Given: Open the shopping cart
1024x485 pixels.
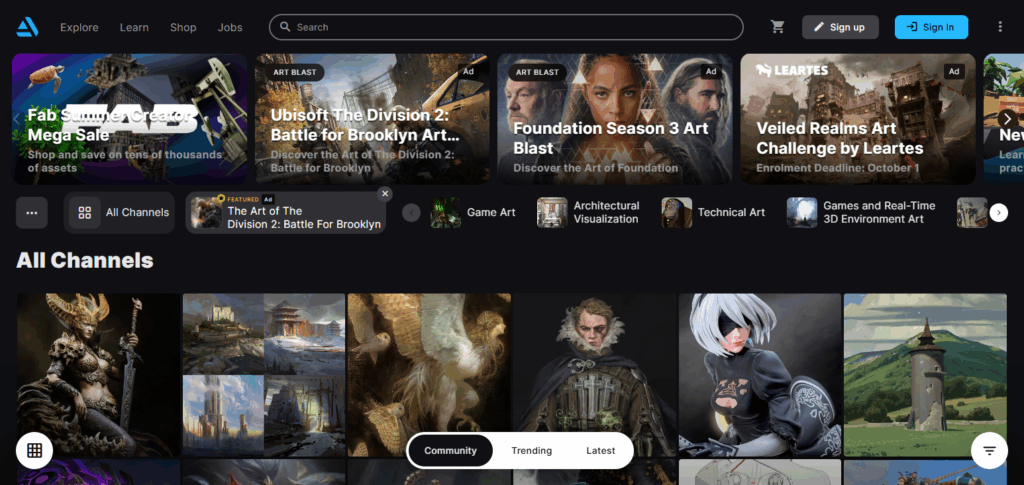Looking at the screenshot, I should coord(777,27).
